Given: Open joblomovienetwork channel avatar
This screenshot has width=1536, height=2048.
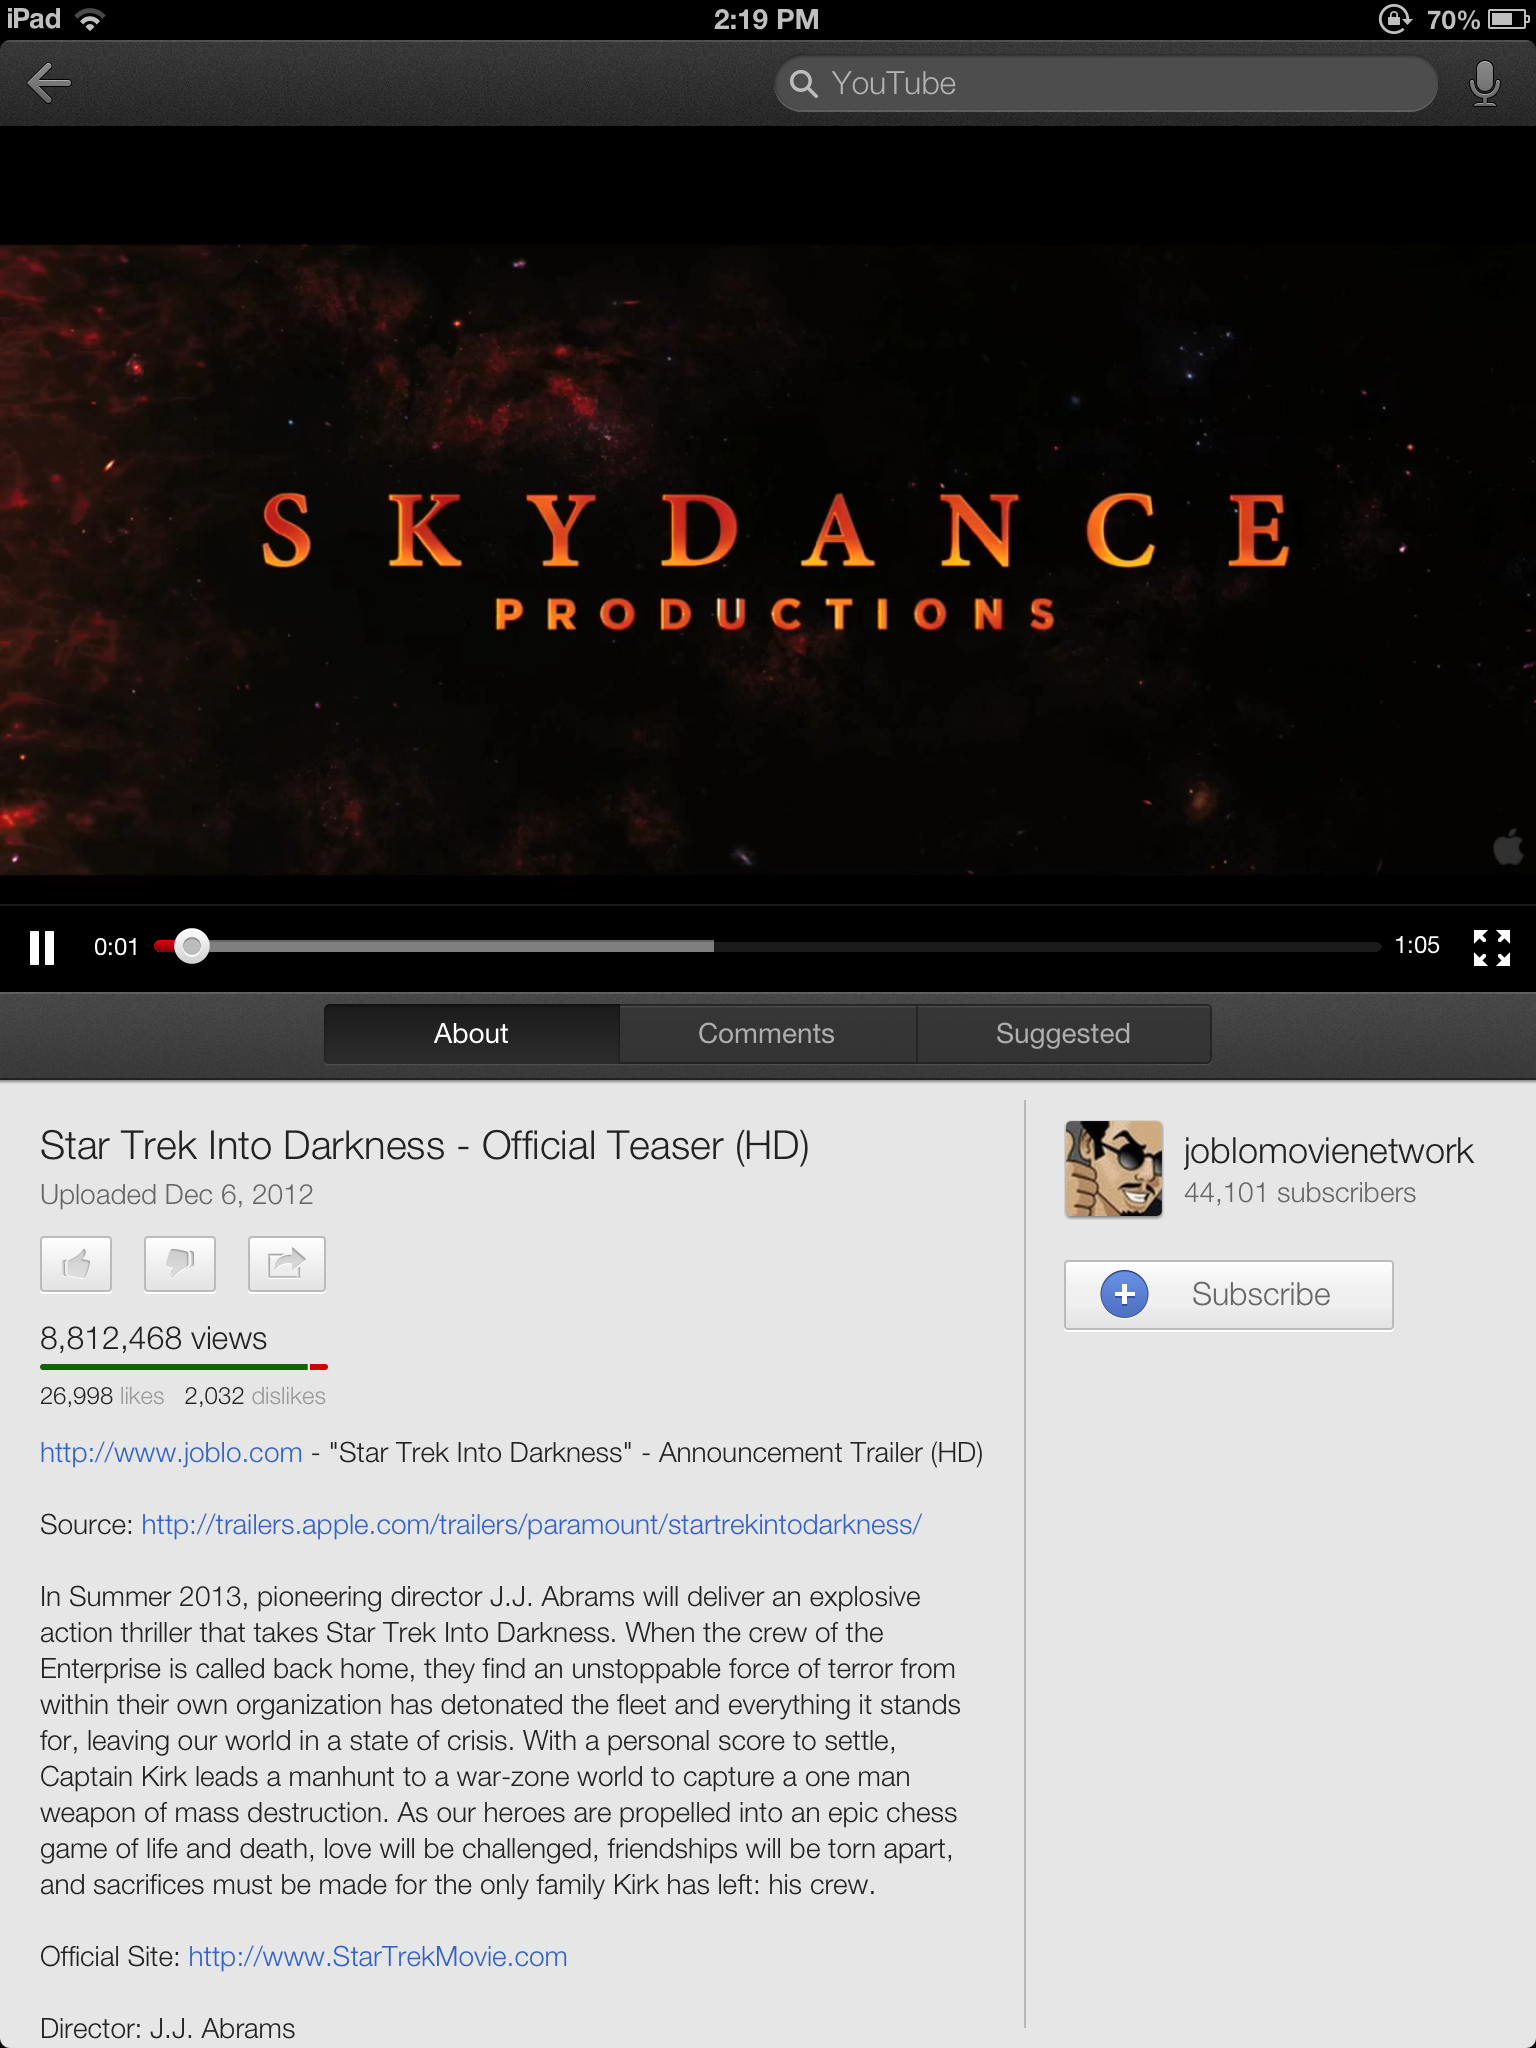Looking at the screenshot, I should pyautogui.click(x=1113, y=1169).
